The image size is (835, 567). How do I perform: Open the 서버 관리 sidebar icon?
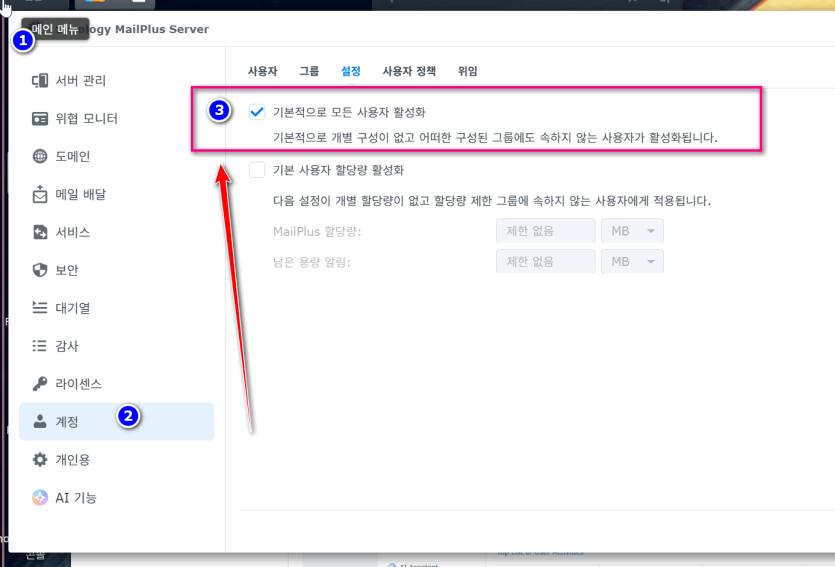[40, 80]
